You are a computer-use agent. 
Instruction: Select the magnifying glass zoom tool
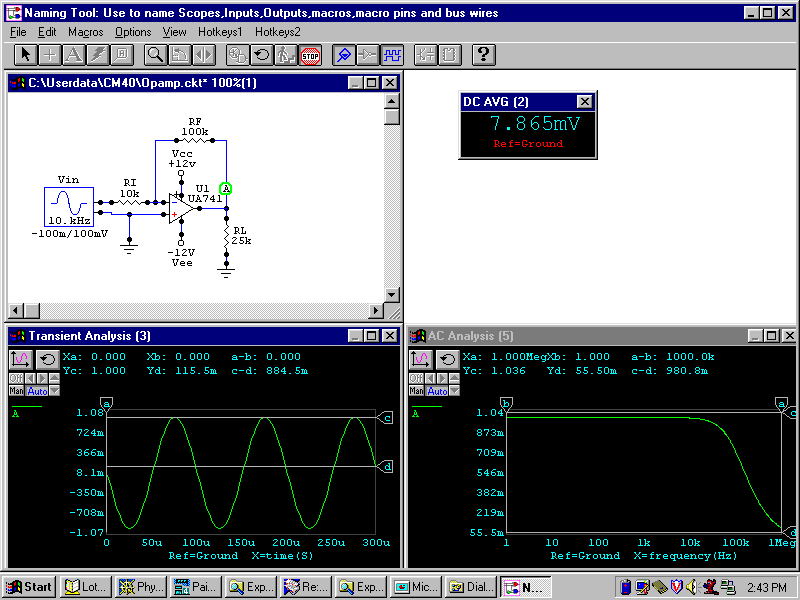[x=155, y=55]
